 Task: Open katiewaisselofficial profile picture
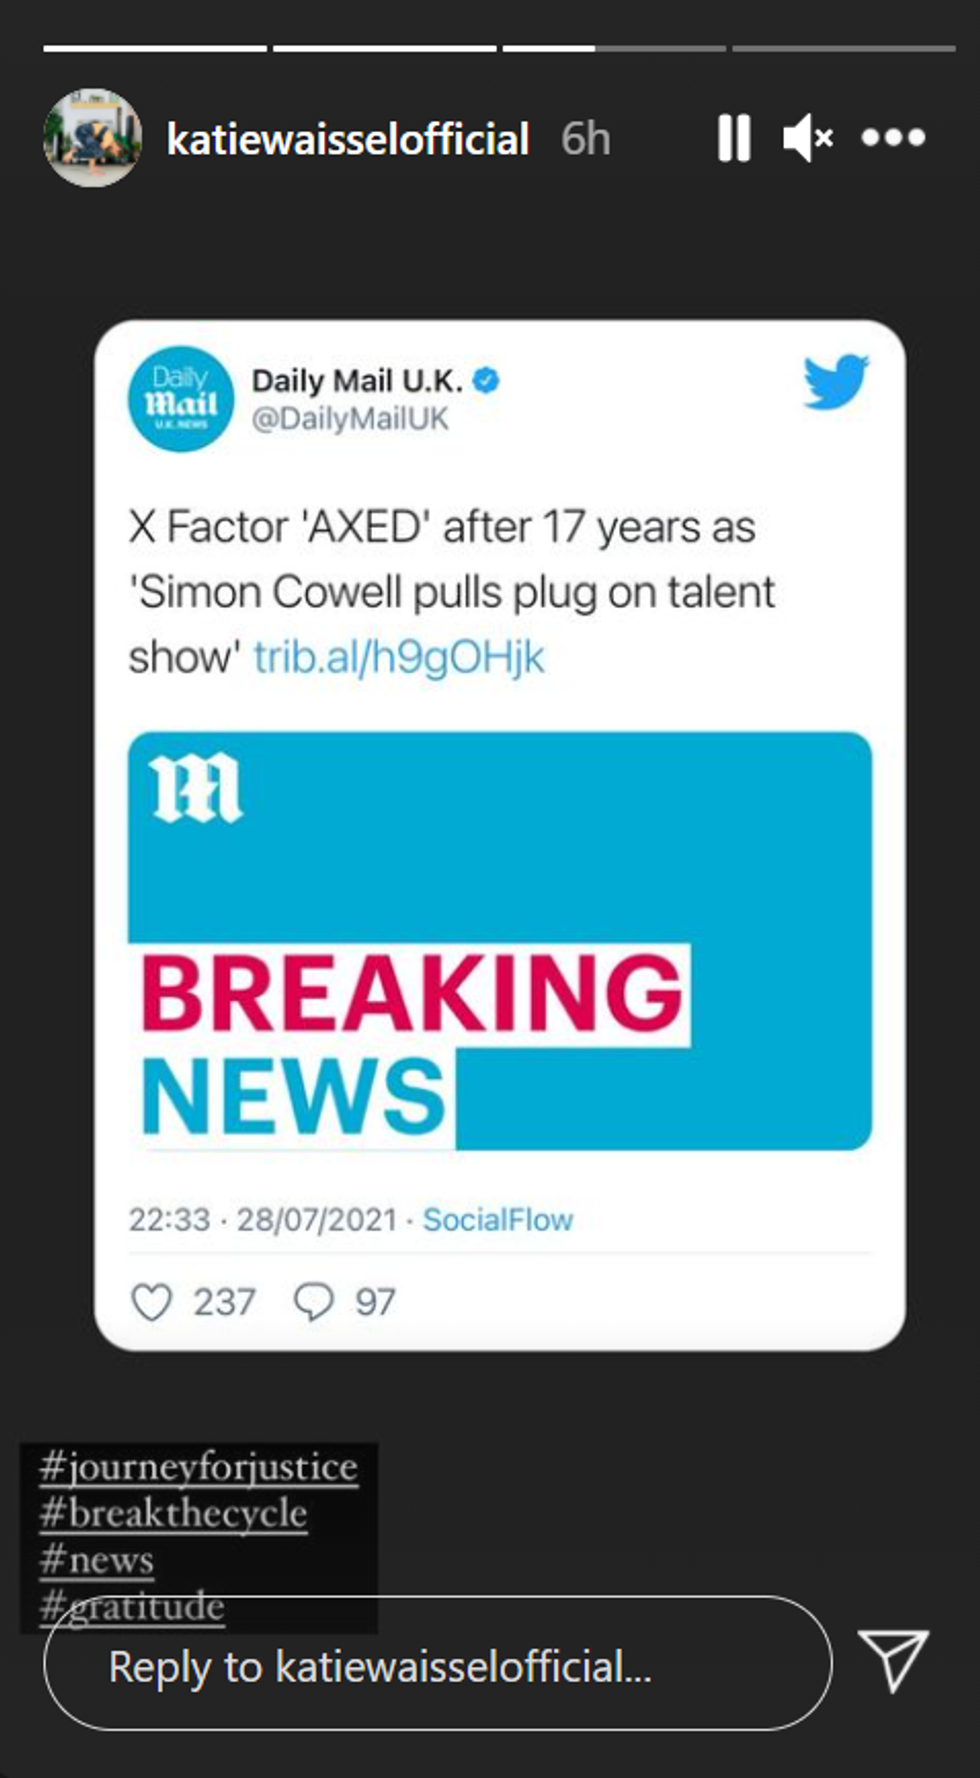[x=93, y=138]
